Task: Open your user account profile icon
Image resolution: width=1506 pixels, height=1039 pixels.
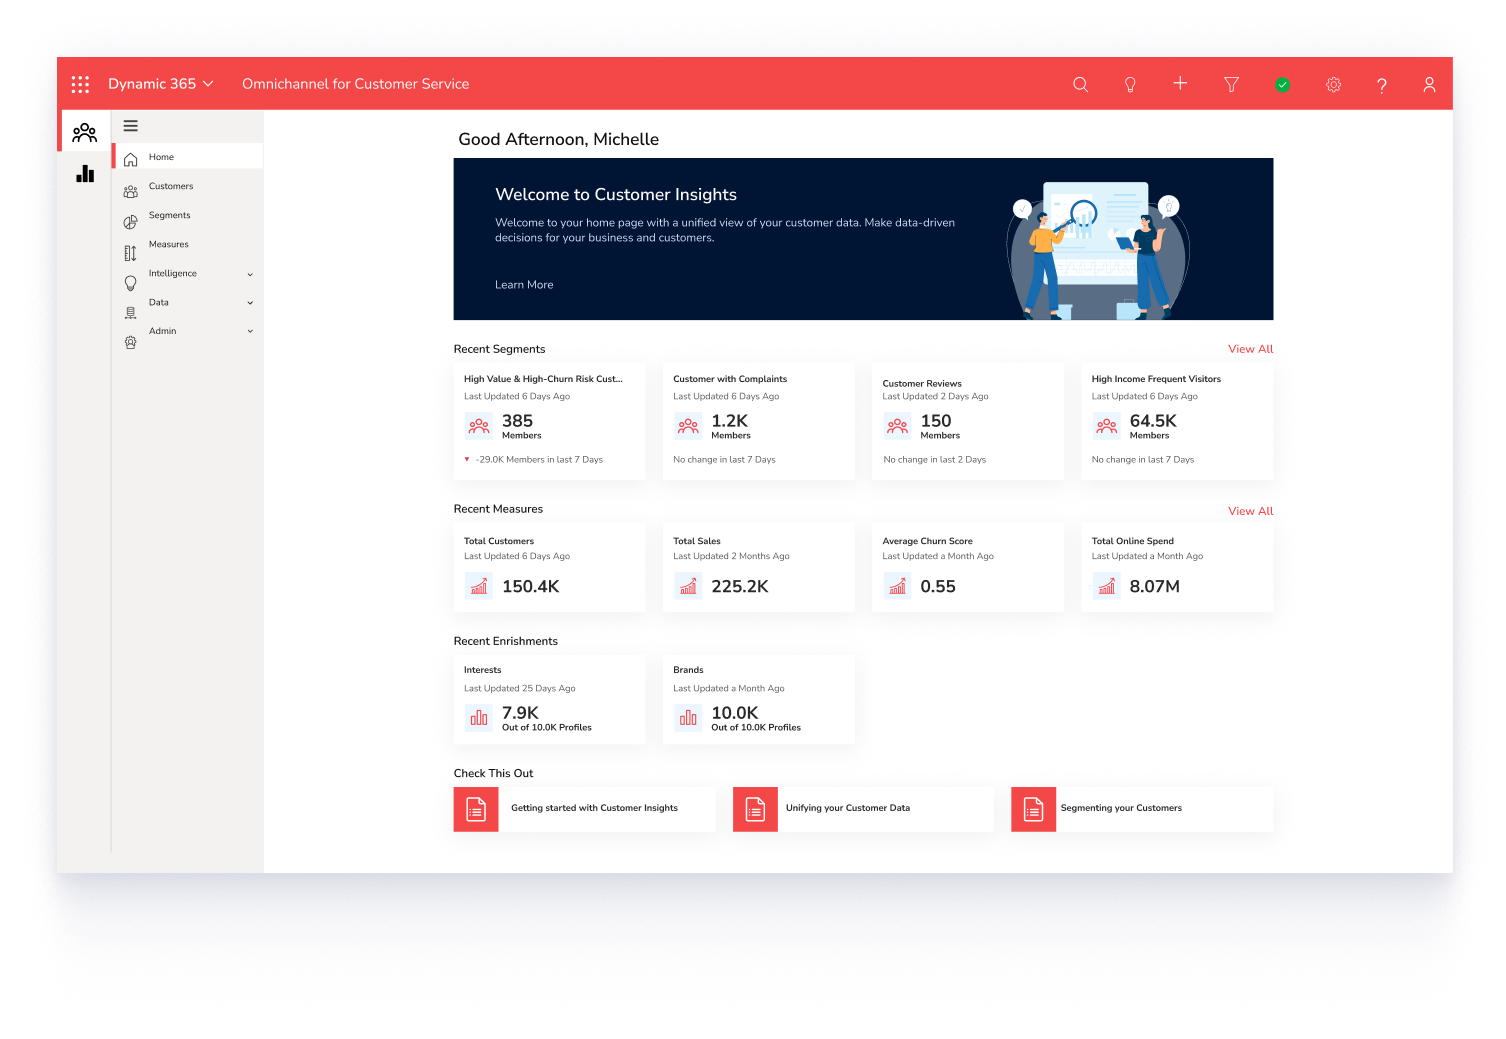Action: click(x=1429, y=84)
